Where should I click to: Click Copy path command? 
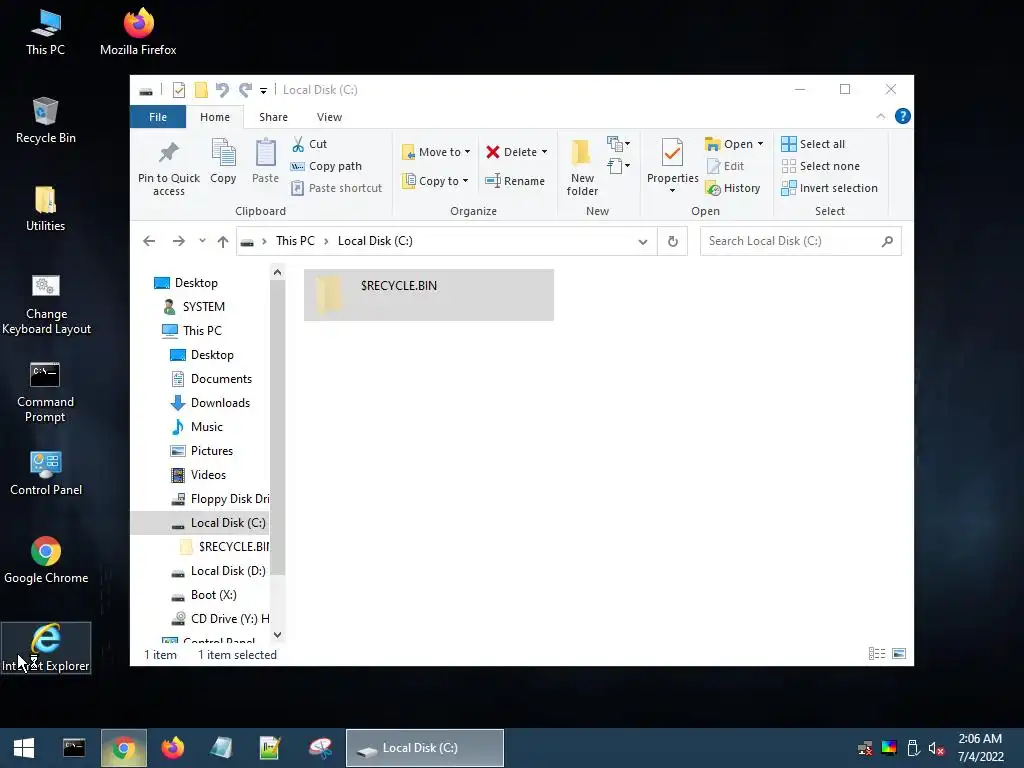tap(326, 167)
